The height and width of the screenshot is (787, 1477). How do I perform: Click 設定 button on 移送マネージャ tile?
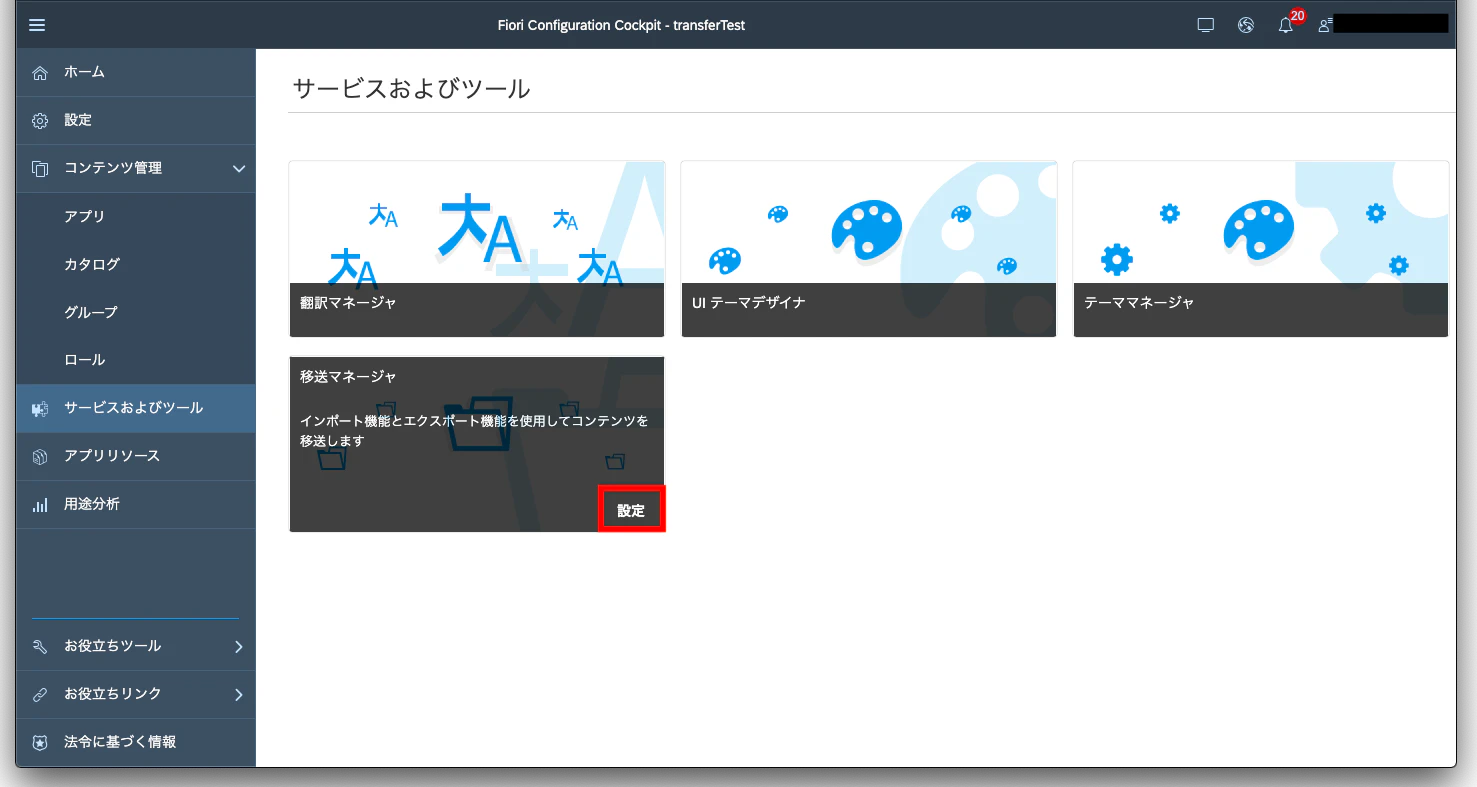(x=631, y=510)
